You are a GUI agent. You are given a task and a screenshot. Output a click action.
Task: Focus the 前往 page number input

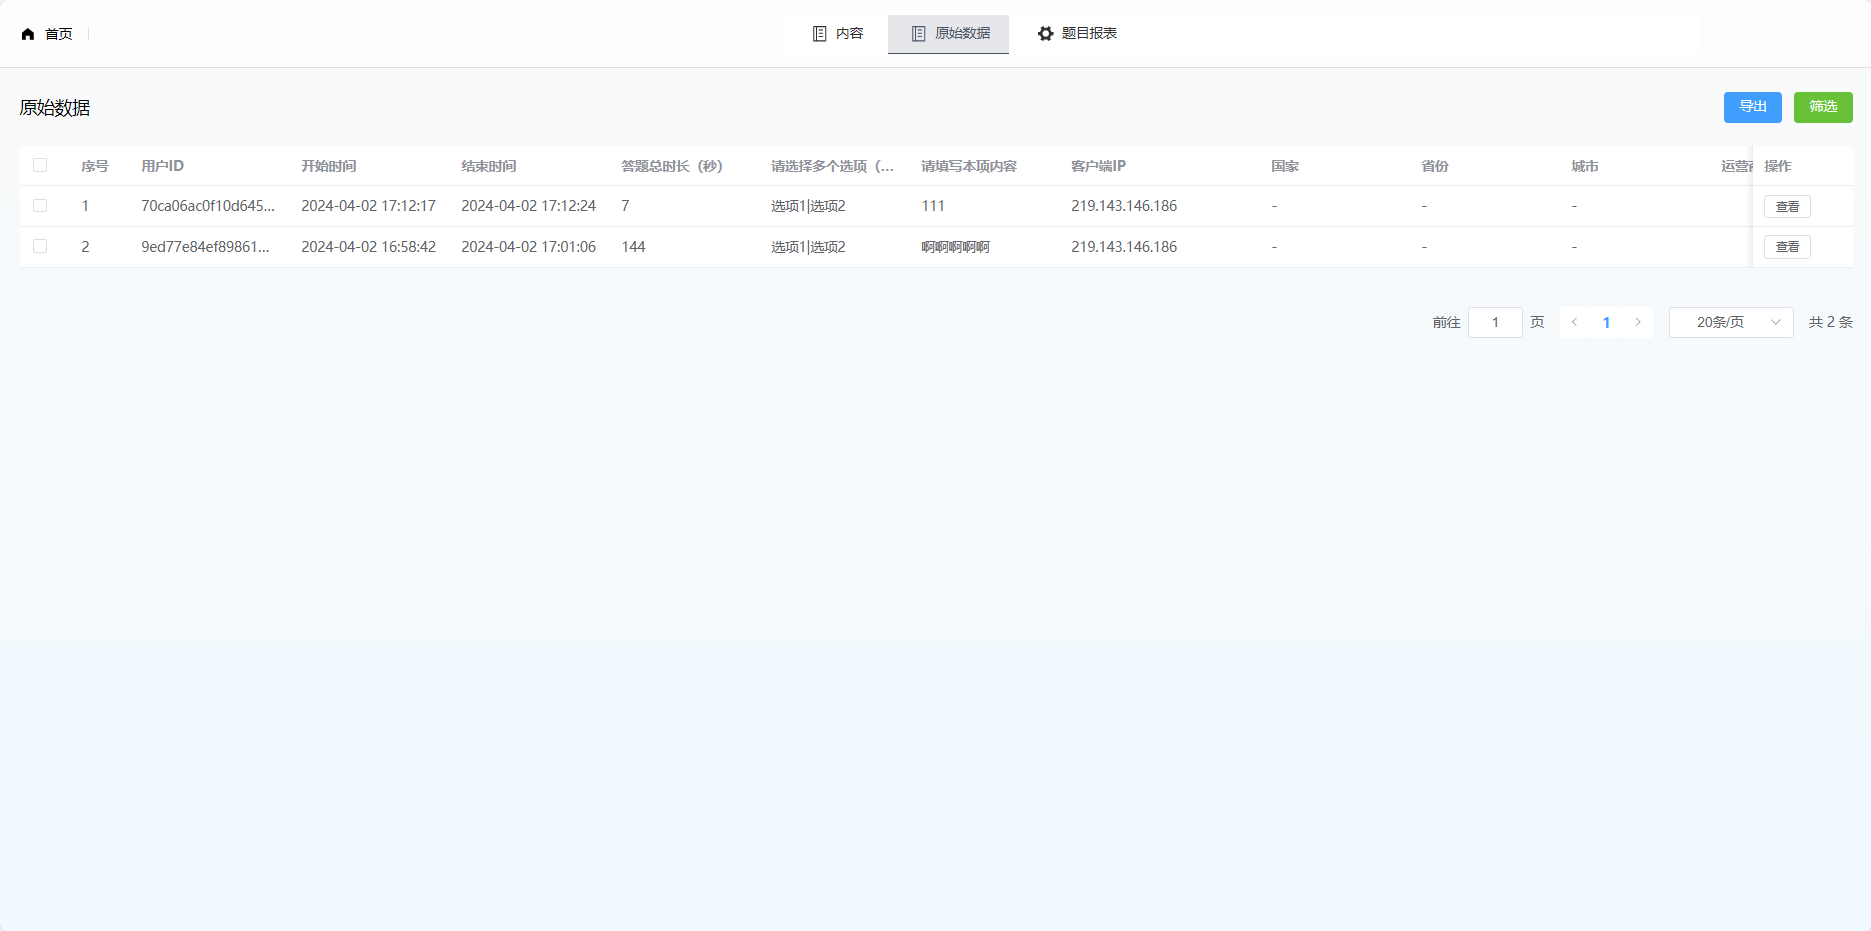(1495, 322)
